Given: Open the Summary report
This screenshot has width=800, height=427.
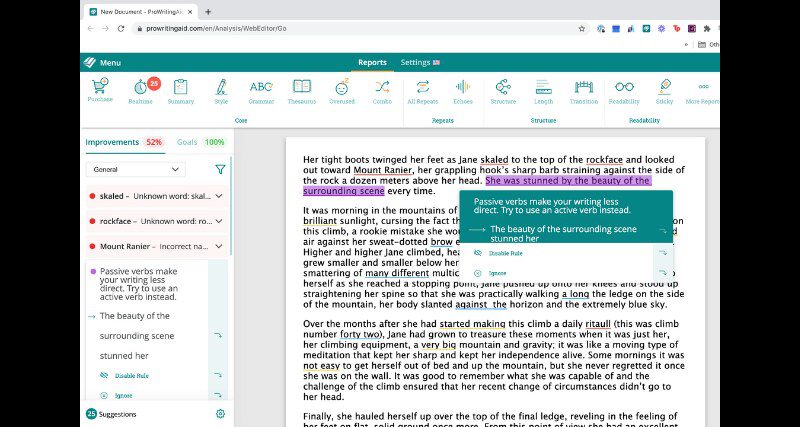Looking at the screenshot, I should click(181, 92).
